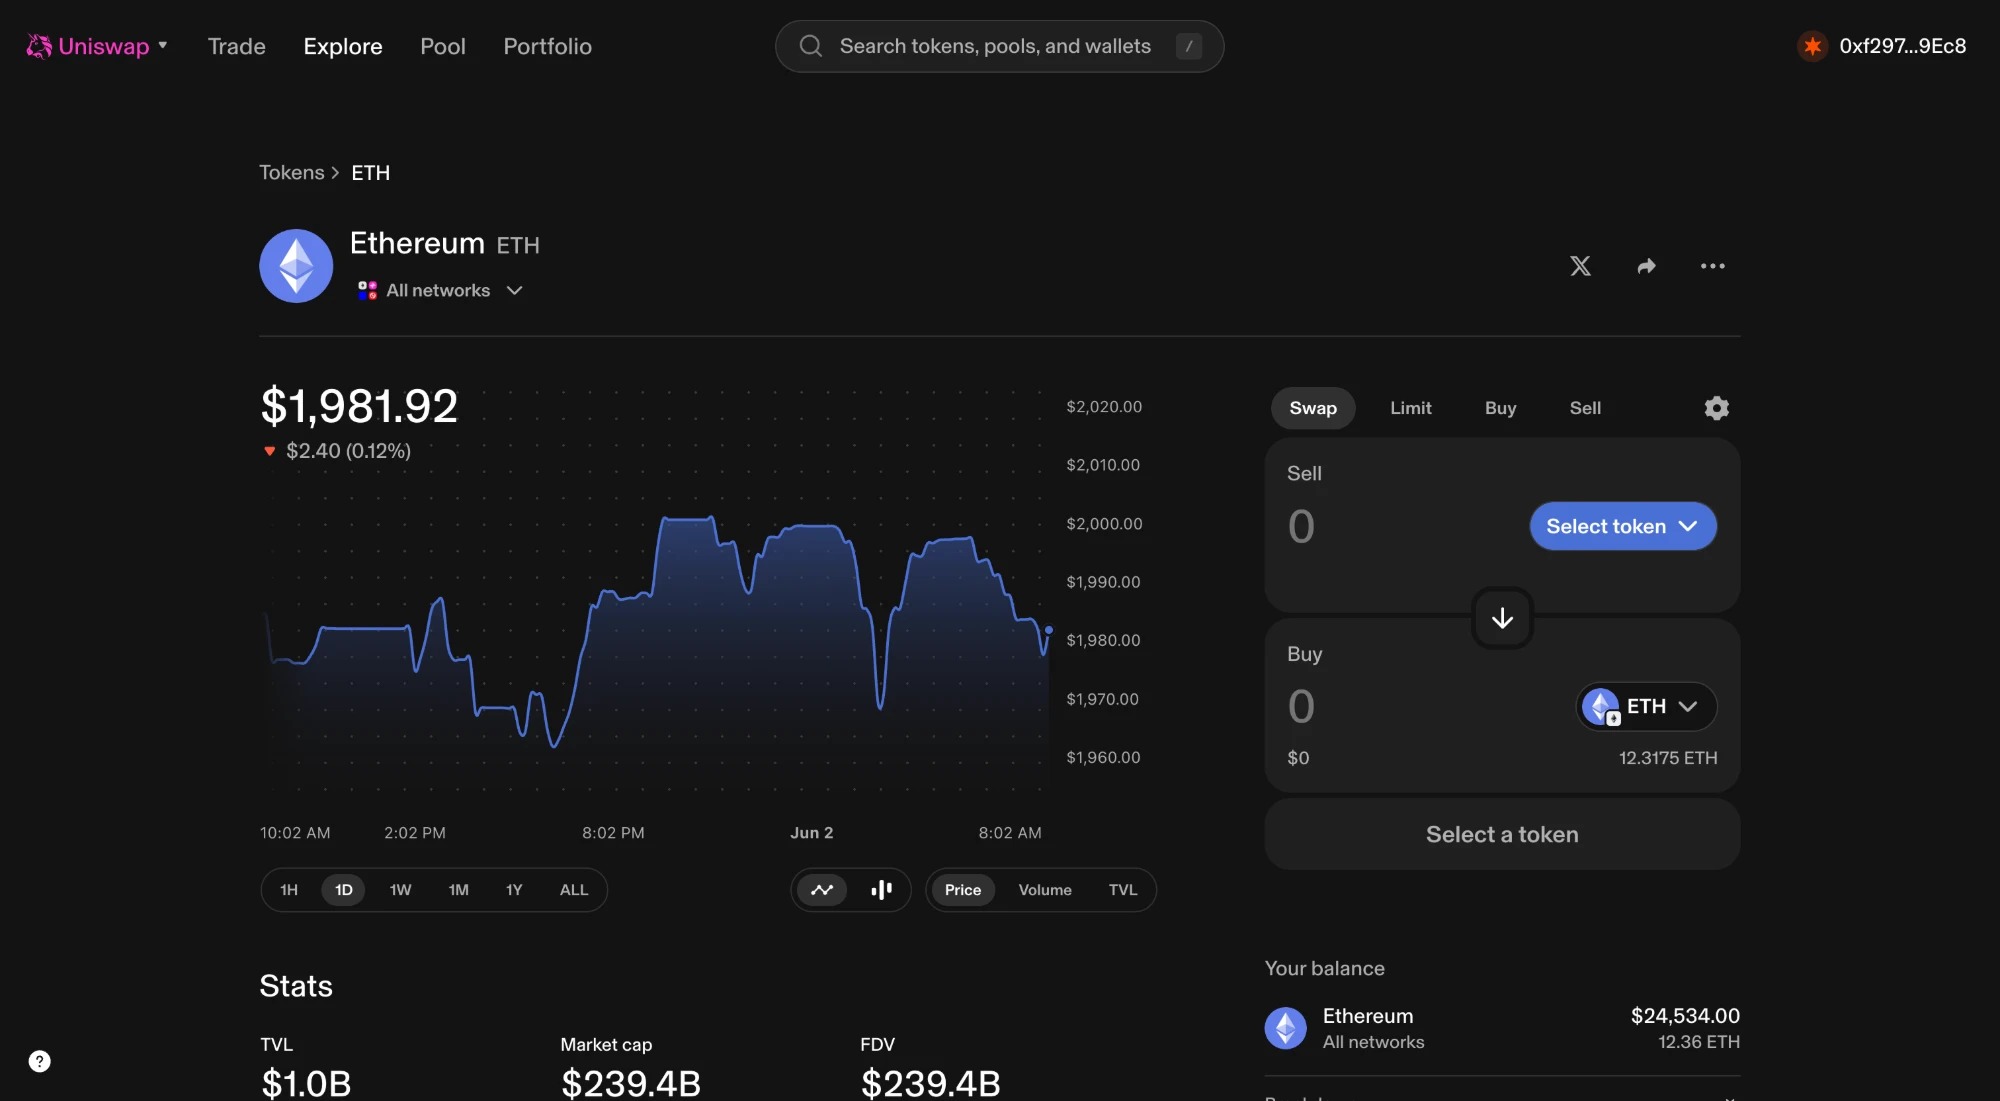This screenshot has height=1101, width=2000.
Task: Click the Market cap $239.4B stat
Action: [631, 1066]
